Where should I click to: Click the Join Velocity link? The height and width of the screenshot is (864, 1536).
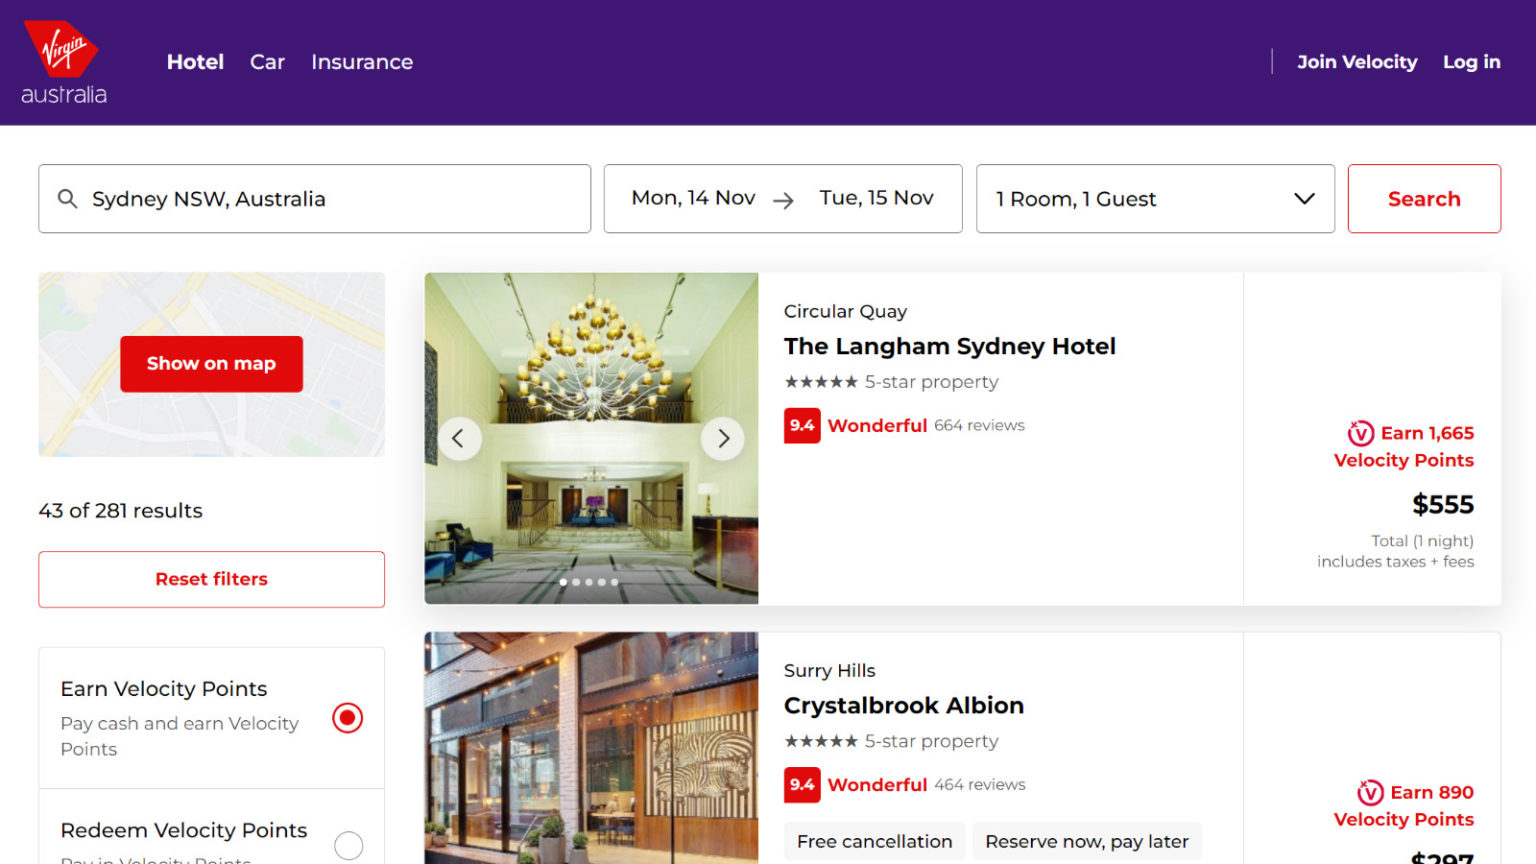1357,62
